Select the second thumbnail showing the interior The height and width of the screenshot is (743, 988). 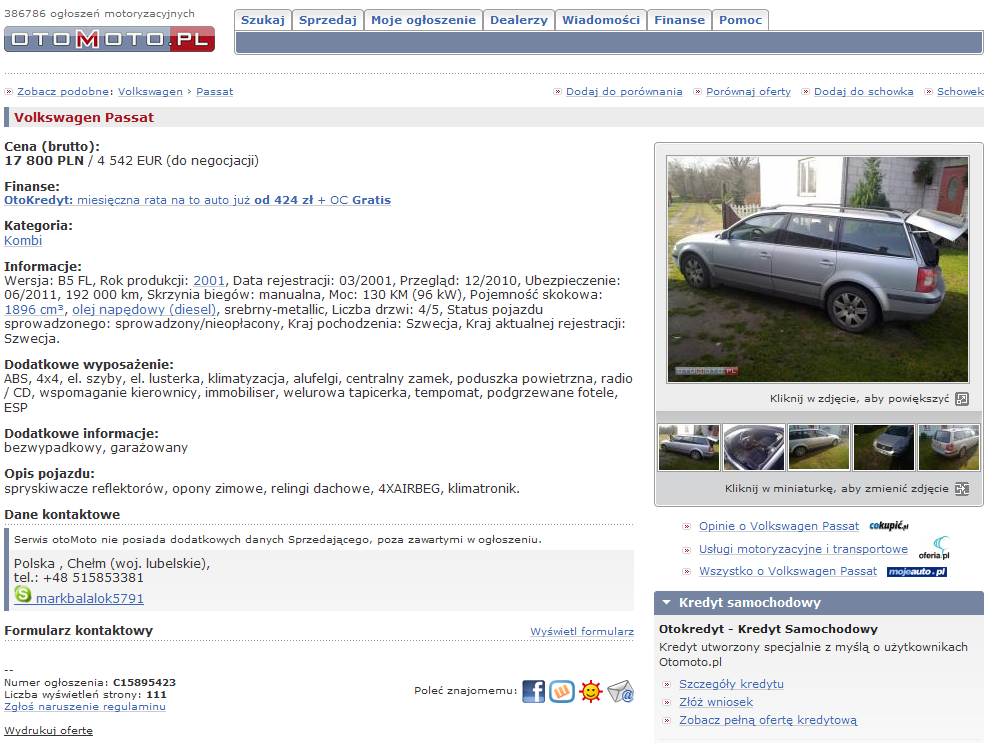tap(754, 447)
